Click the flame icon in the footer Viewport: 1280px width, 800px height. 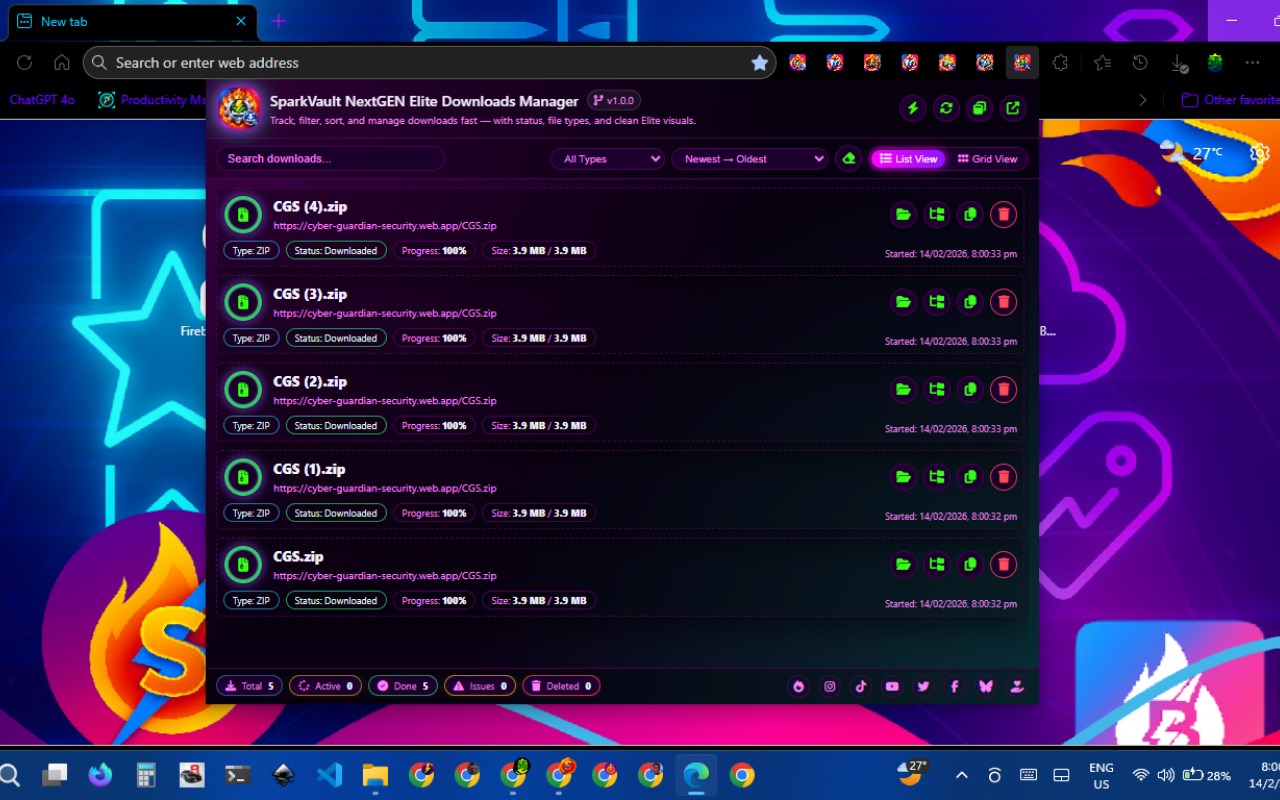(x=798, y=686)
